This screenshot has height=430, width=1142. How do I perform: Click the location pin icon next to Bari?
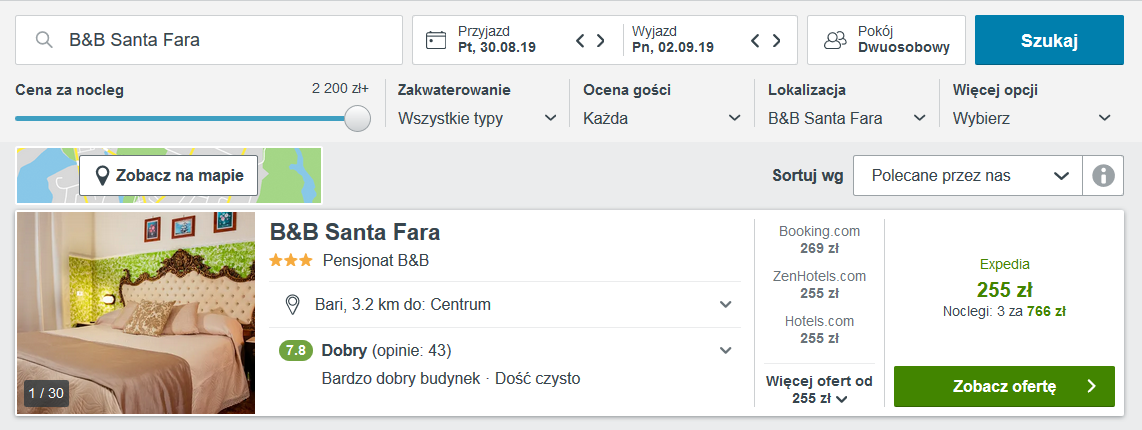[293, 305]
